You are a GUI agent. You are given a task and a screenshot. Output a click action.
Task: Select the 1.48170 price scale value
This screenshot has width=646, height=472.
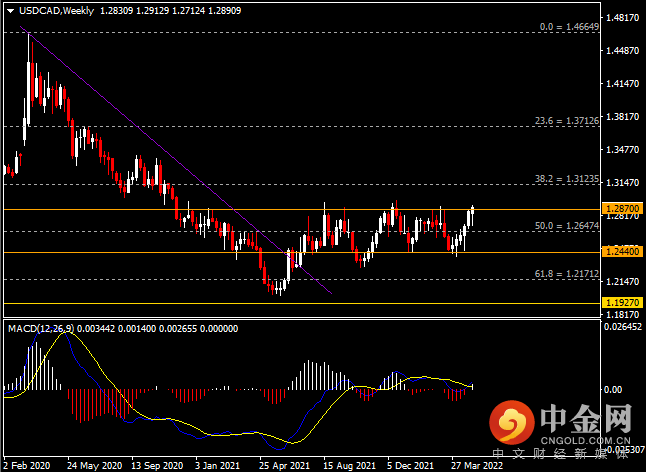[x=622, y=17]
